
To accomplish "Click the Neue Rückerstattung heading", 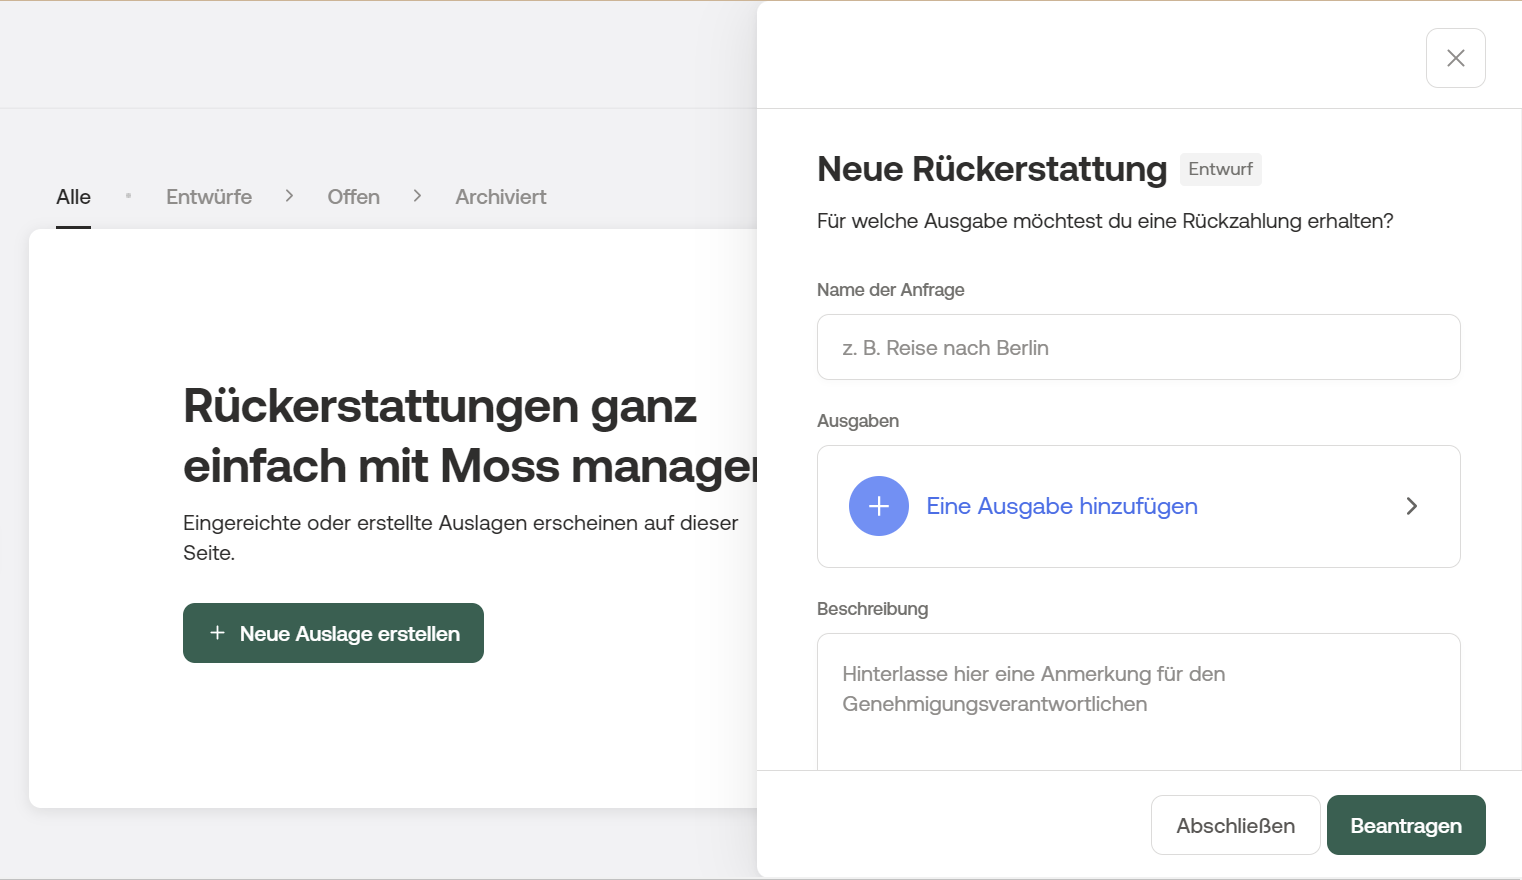I will [x=992, y=169].
